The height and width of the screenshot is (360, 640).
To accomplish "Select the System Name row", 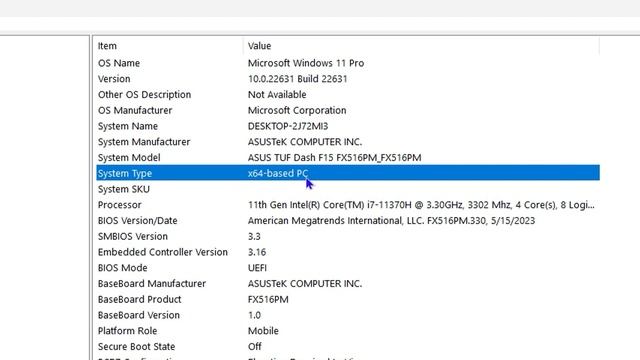I will 348,126.
